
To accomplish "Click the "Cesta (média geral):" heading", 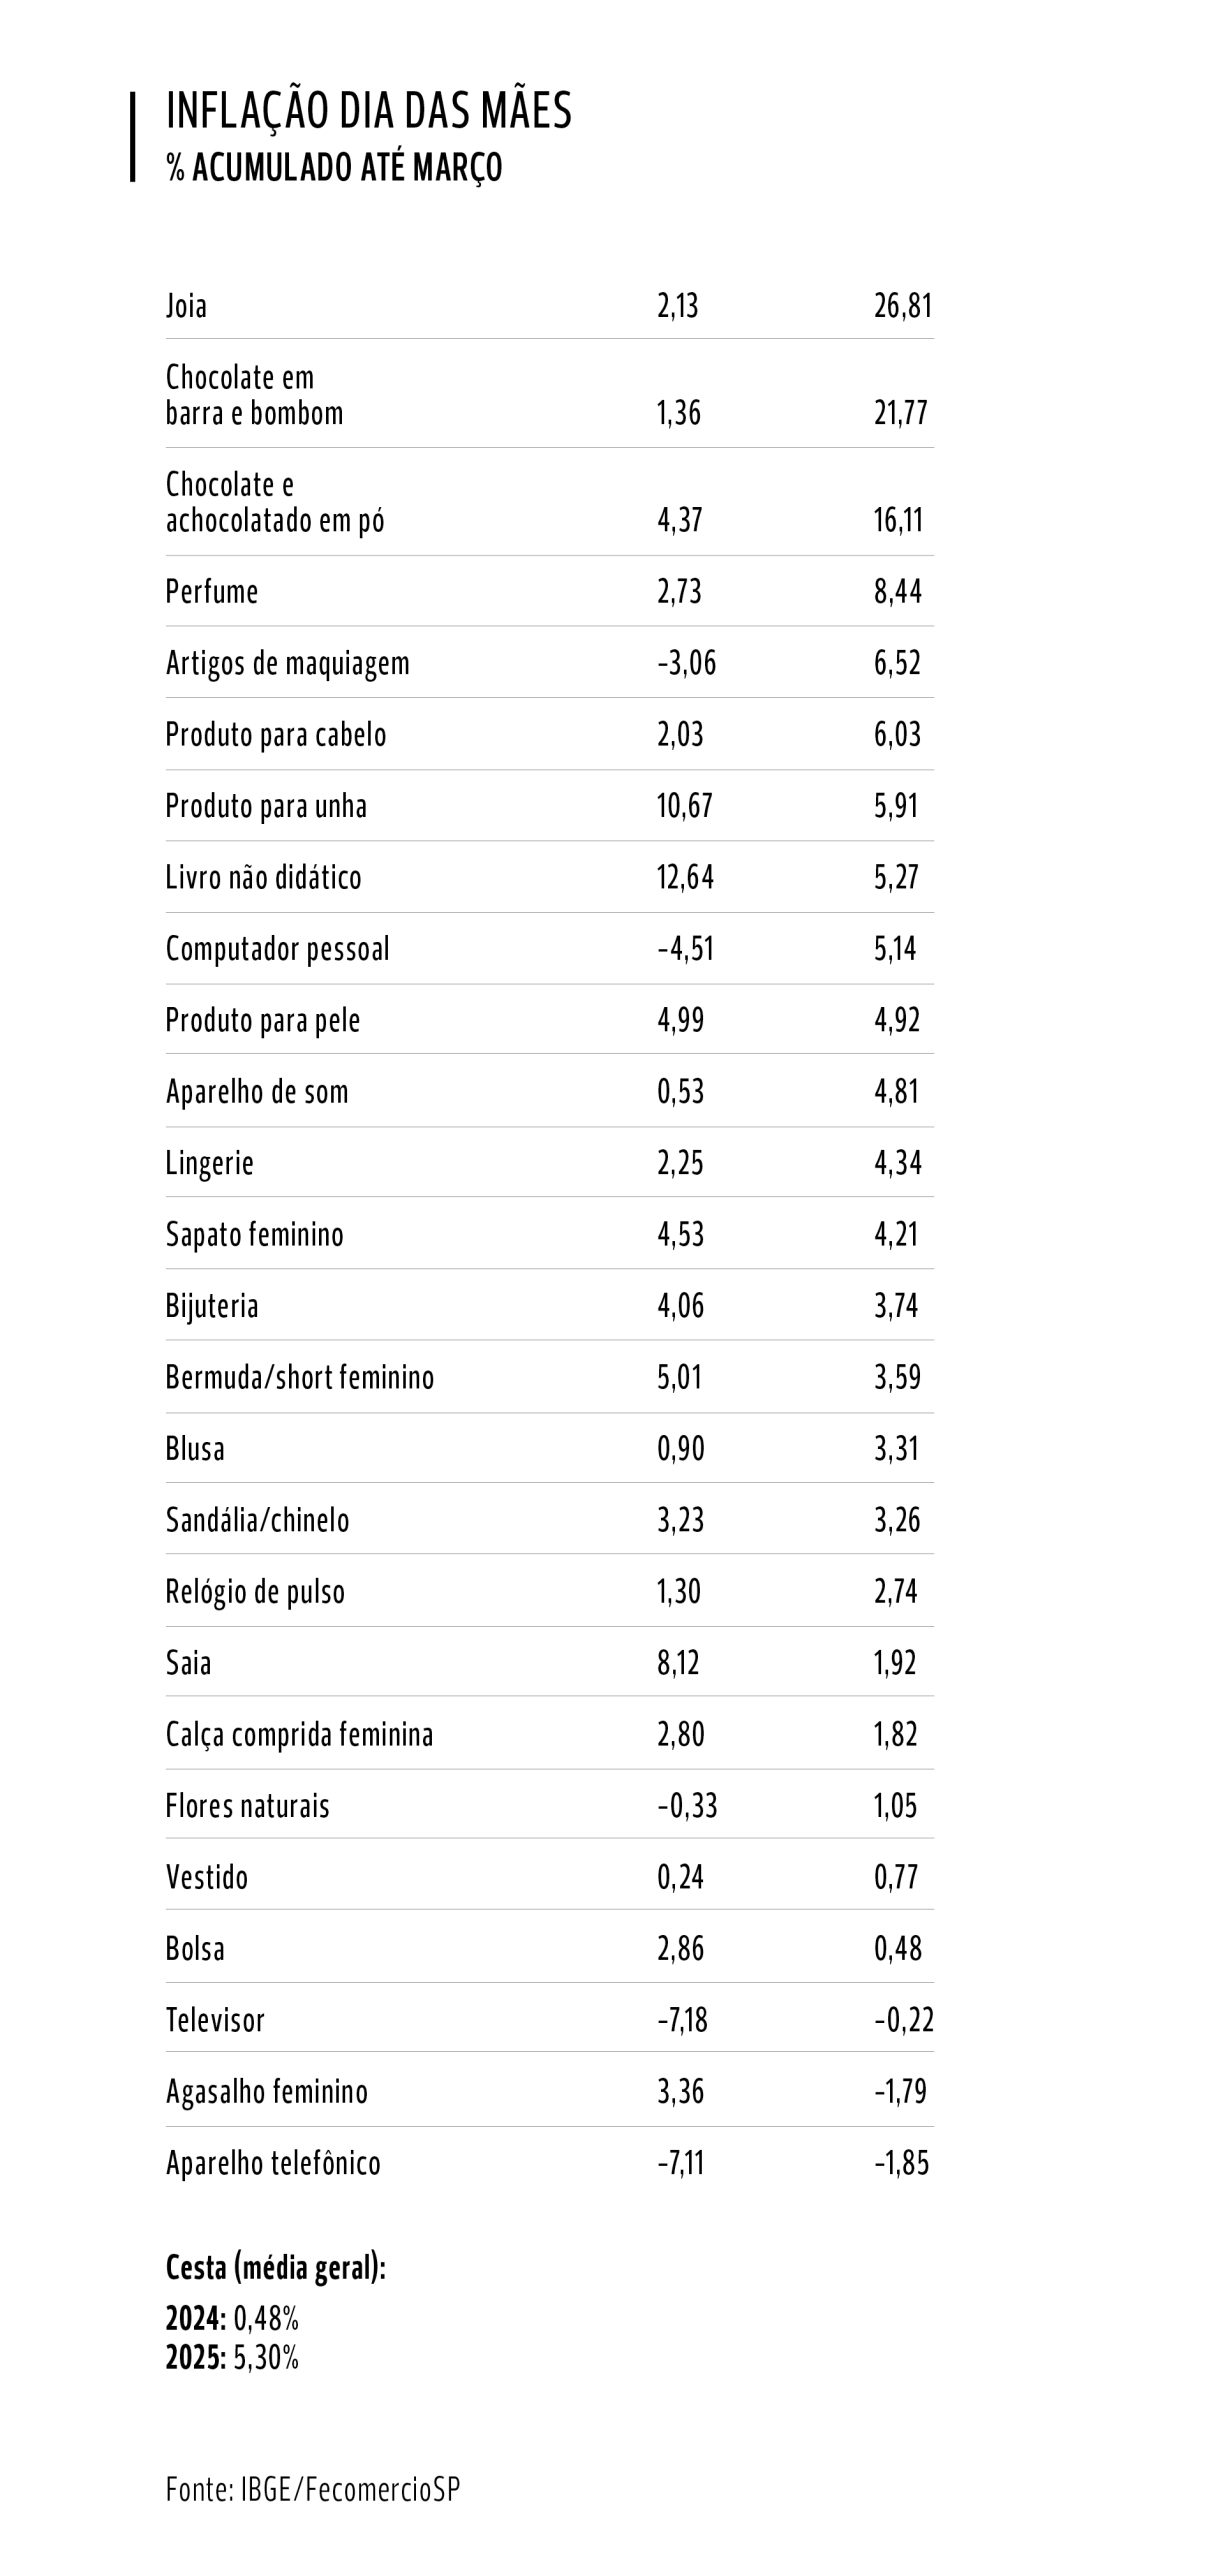I will tap(276, 2268).
